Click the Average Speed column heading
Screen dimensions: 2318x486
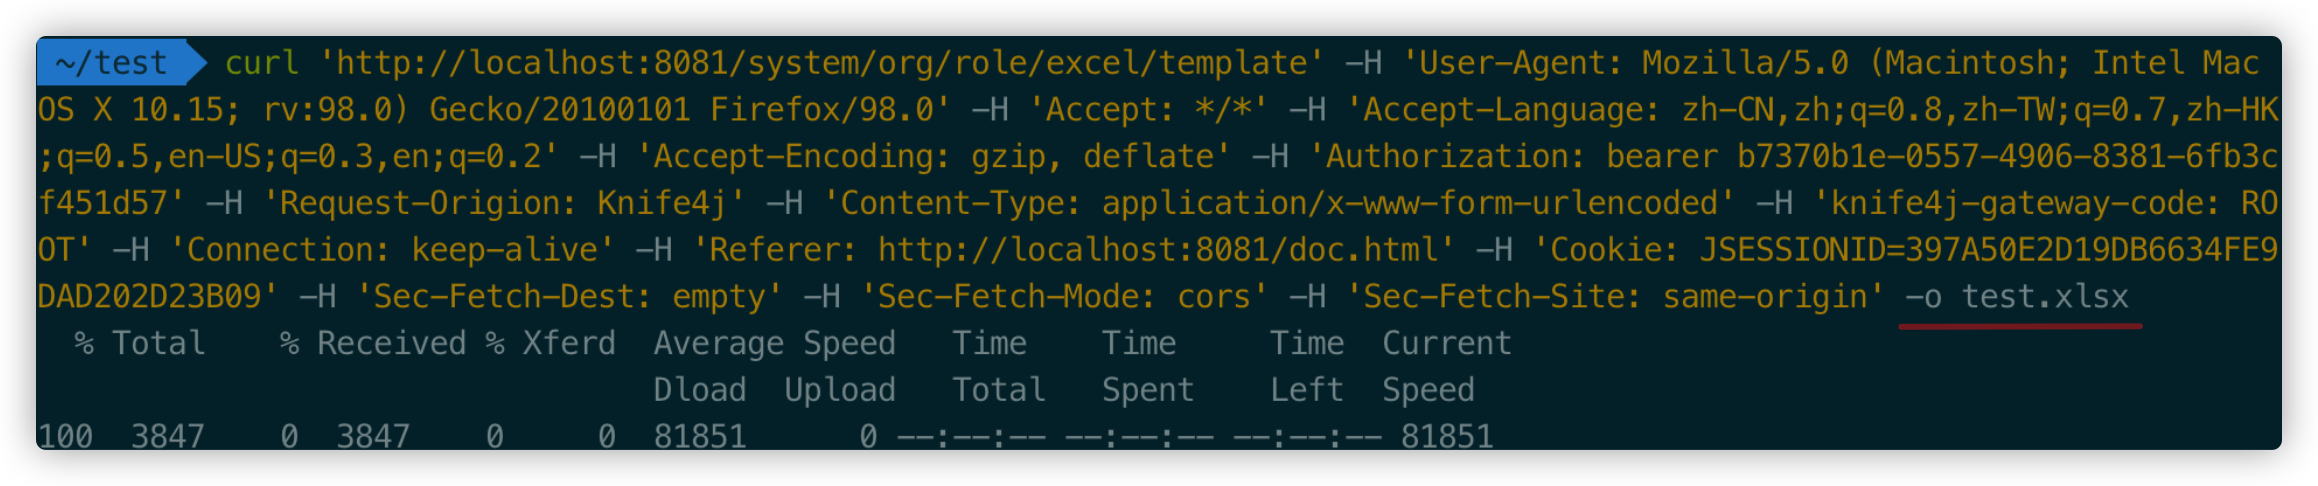[x=775, y=343]
